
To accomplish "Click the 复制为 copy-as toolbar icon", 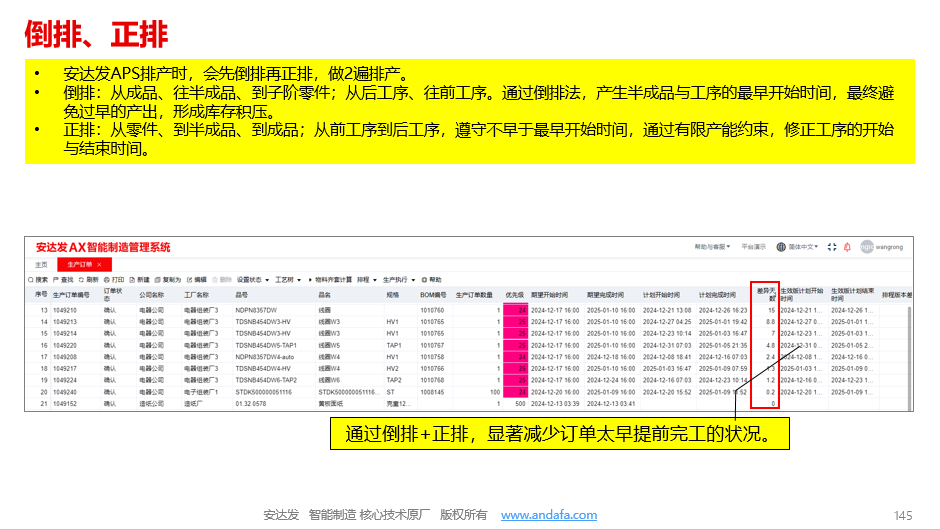I will pos(158,280).
